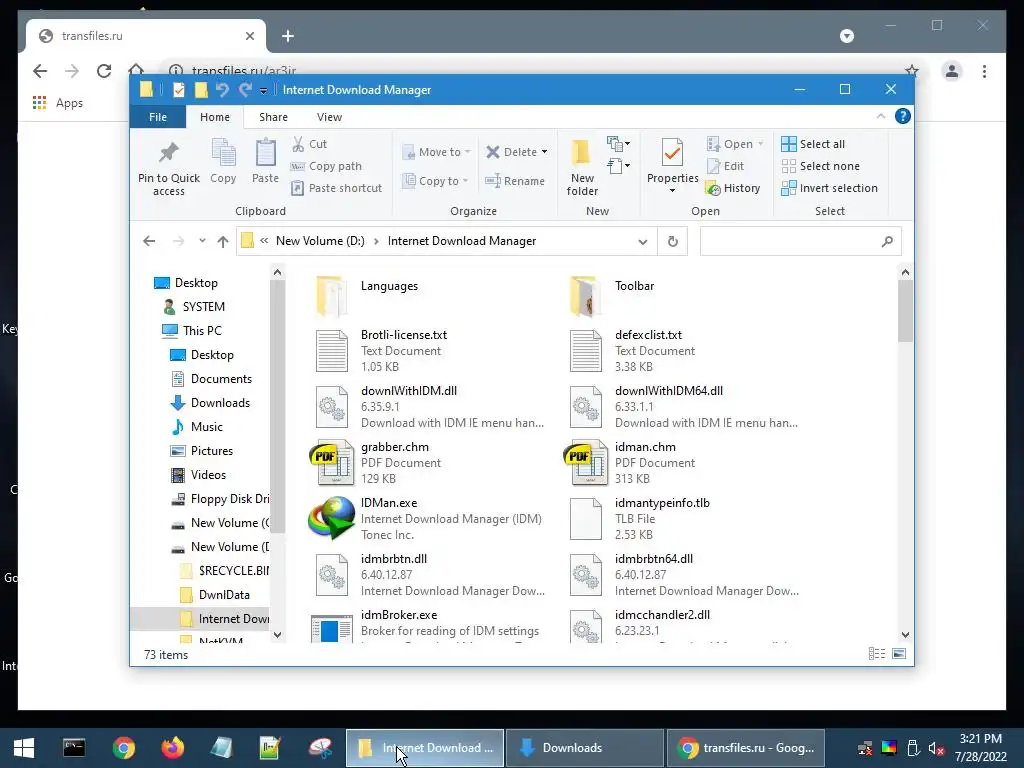Expand the address bar history dropdown
Image resolution: width=1024 pixels, height=768 pixels.
643,242
